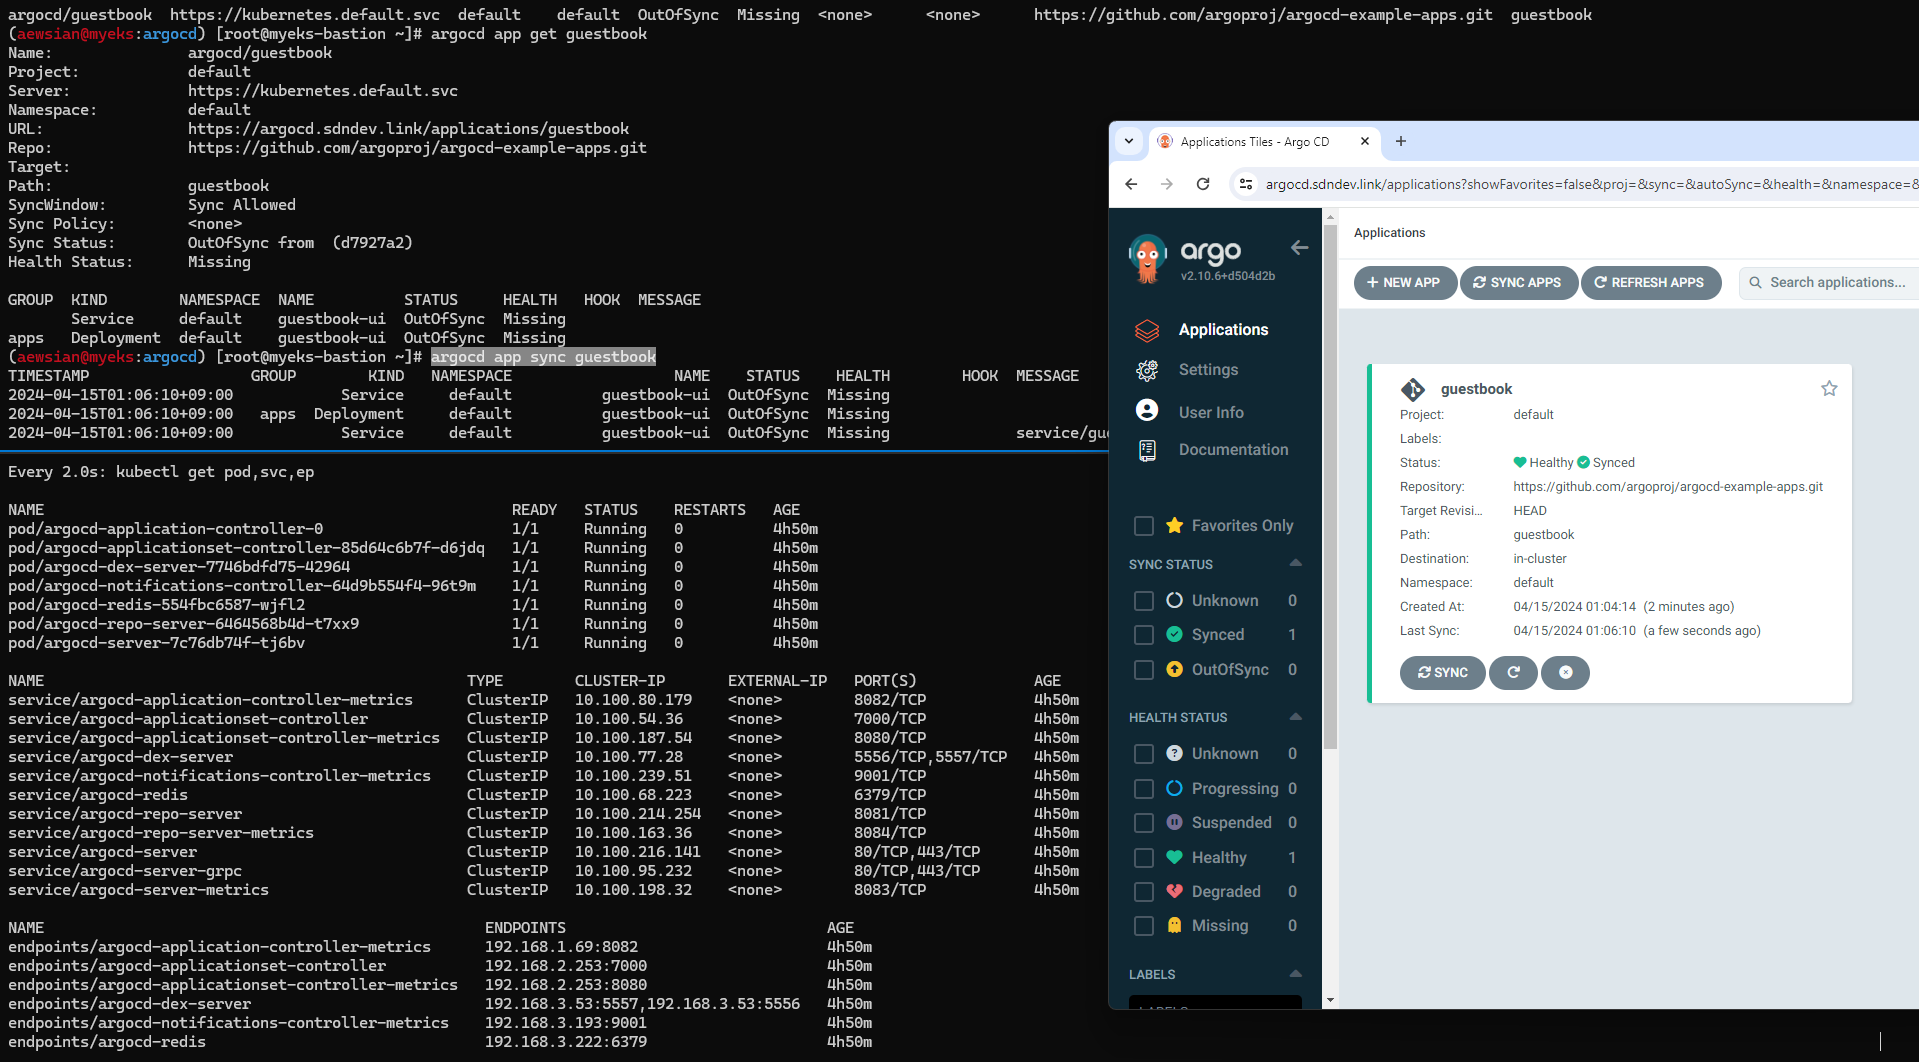Screen dimensions: 1919x1062
Task: Click the green Synced status icon in the filters
Action: coord(1174,634)
